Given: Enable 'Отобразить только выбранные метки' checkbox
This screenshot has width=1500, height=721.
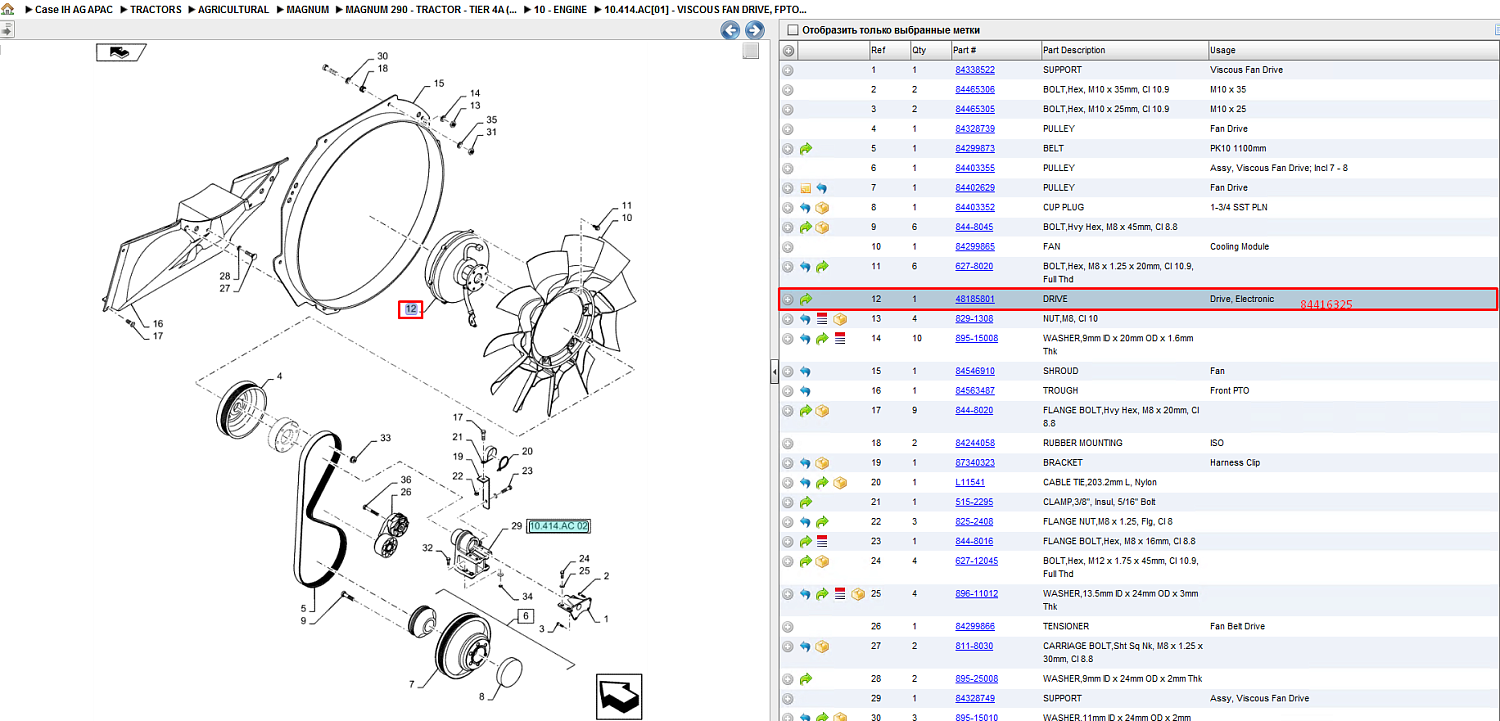Looking at the screenshot, I should tap(794, 30).
